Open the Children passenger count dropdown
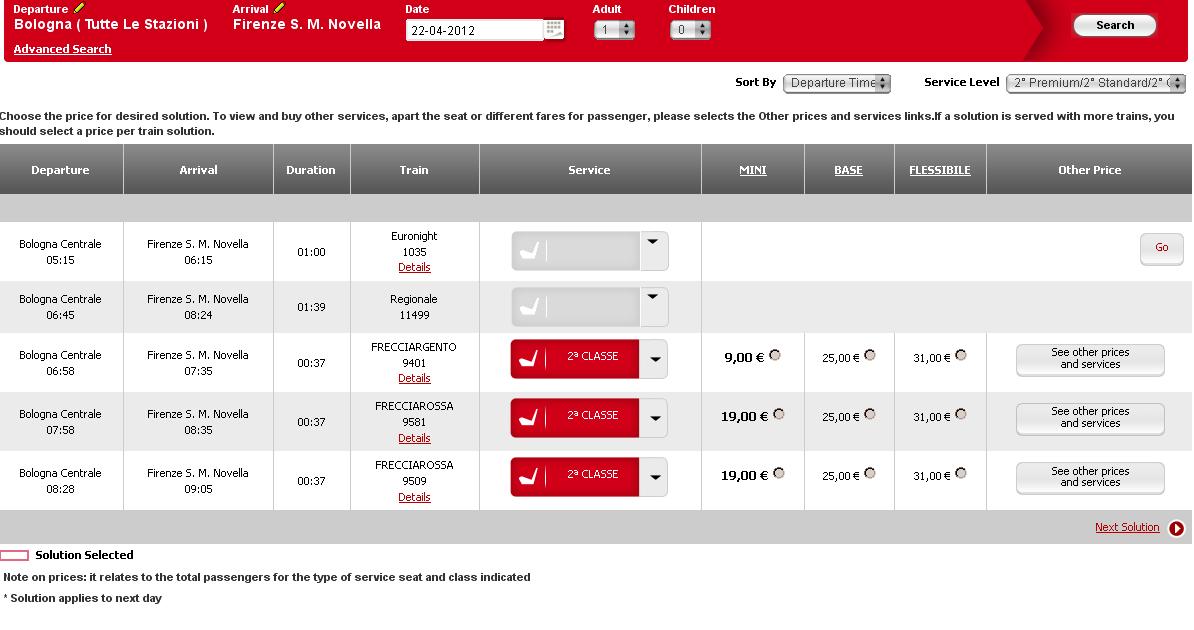This screenshot has width=1194, height=630. (x=690, y=30)
